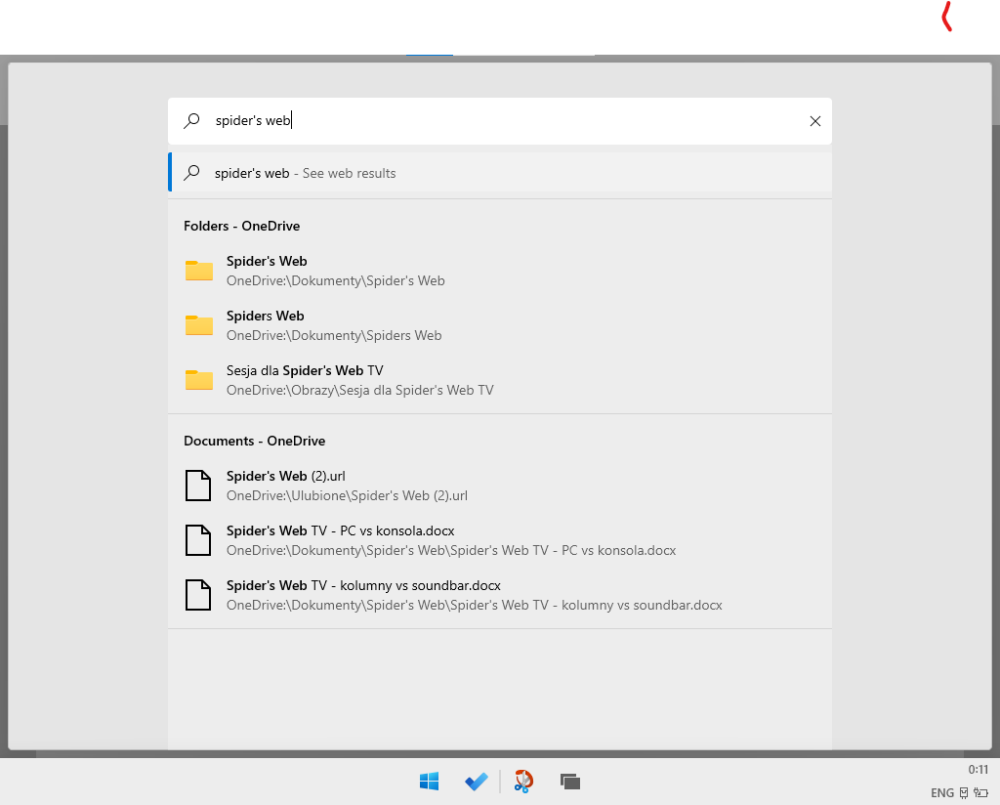Viewport: 1000px width, 805px height.
Task: Select "Sesja dla Spider's Web TV" folder title
Action: point(305,371)
